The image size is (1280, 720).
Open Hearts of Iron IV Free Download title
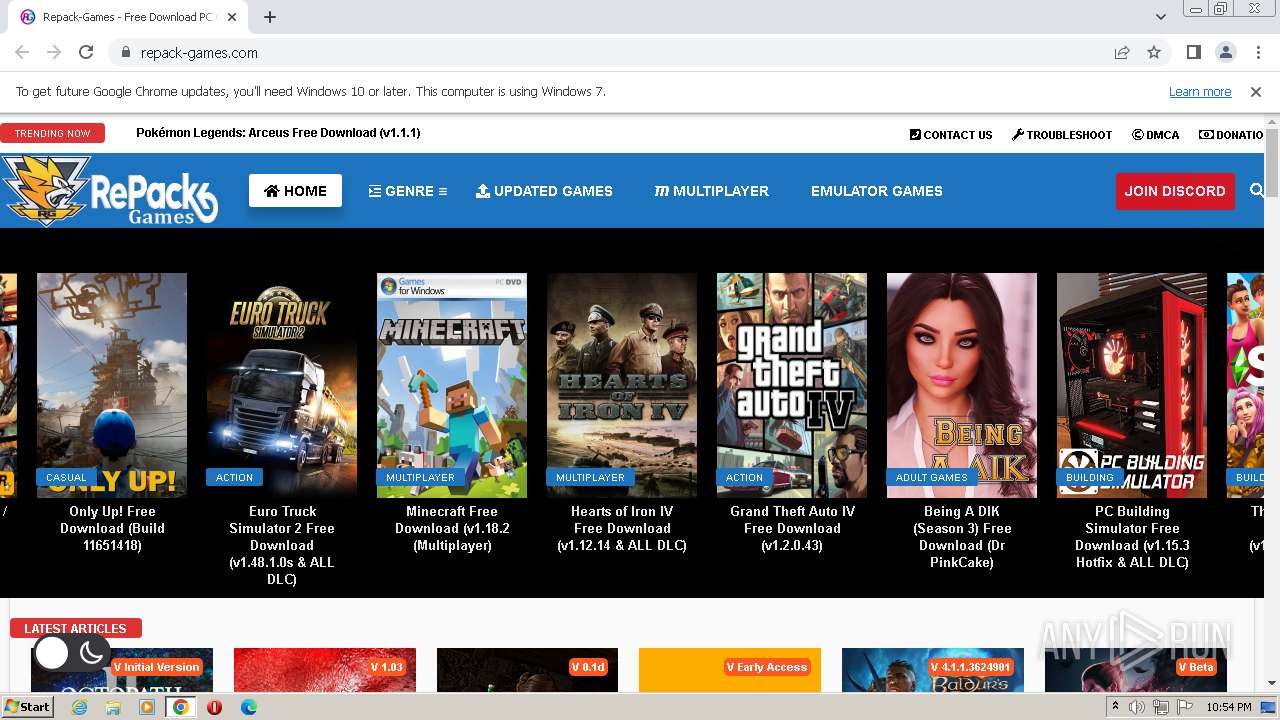[622, 528]
